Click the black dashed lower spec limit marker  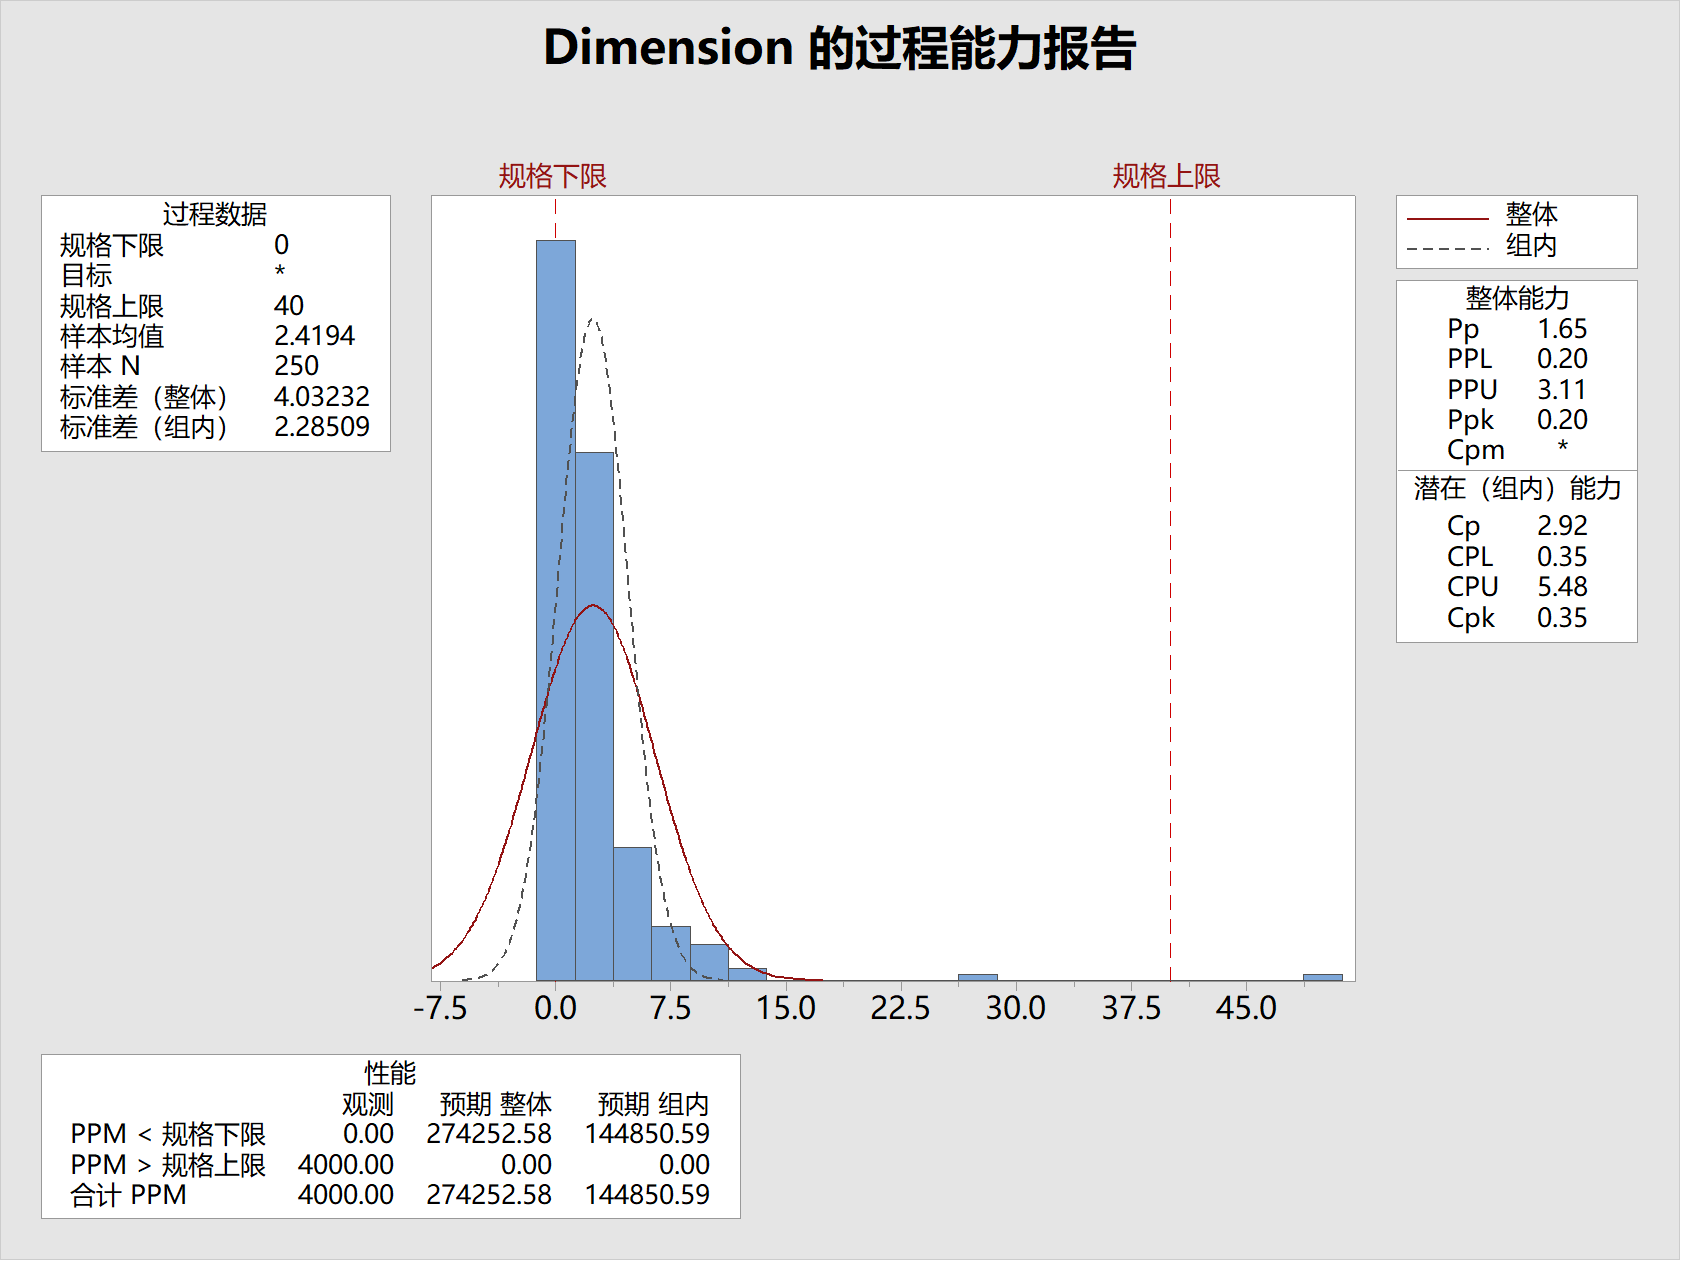click(x=556, y=214)
